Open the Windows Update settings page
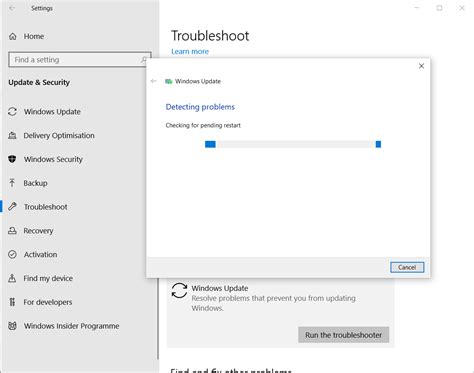Viewport: 474px width, 373px height. 52,112
